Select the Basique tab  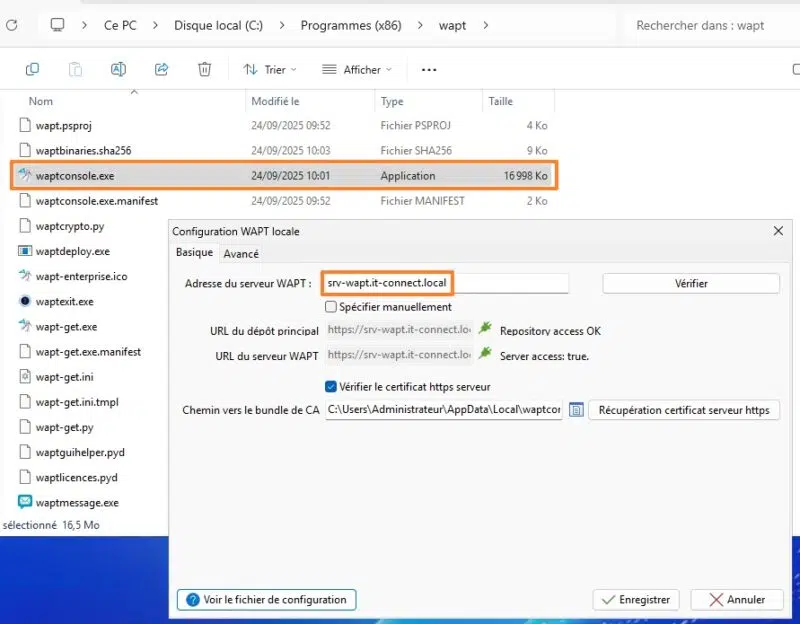pyautogui.click(x=194, y=253)
